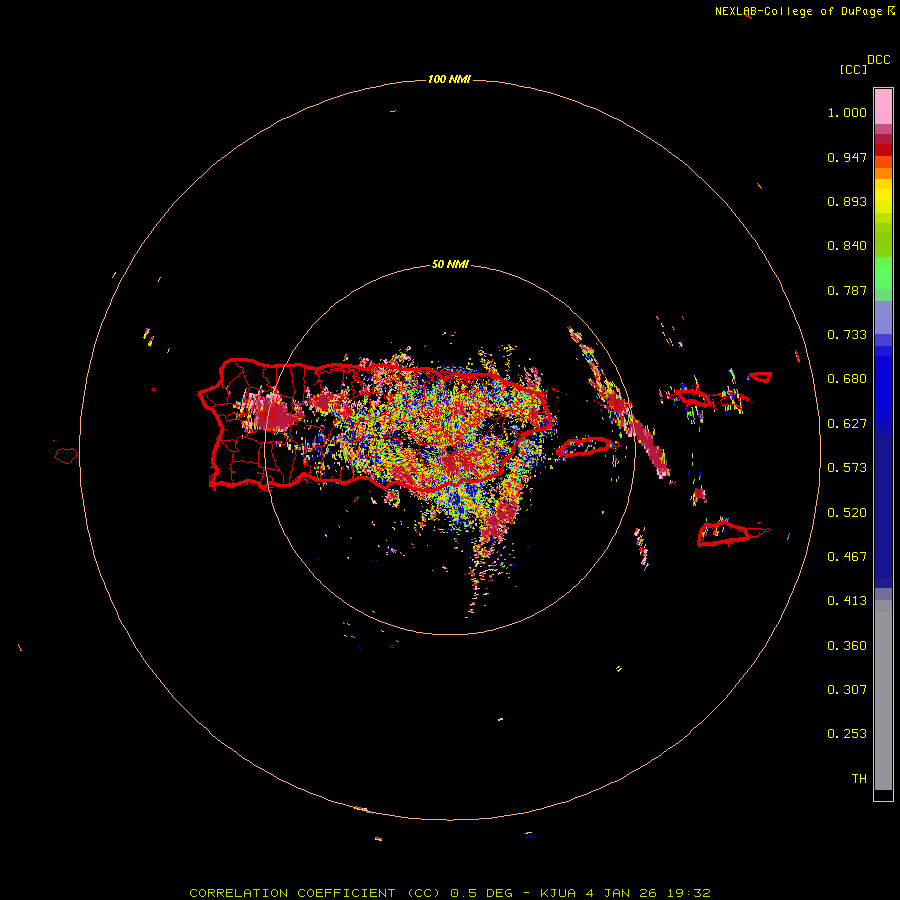Pick the orange swatch below 0.947
Image resolution: width=900 pixels, height=900 pixels.
point(883,173)
